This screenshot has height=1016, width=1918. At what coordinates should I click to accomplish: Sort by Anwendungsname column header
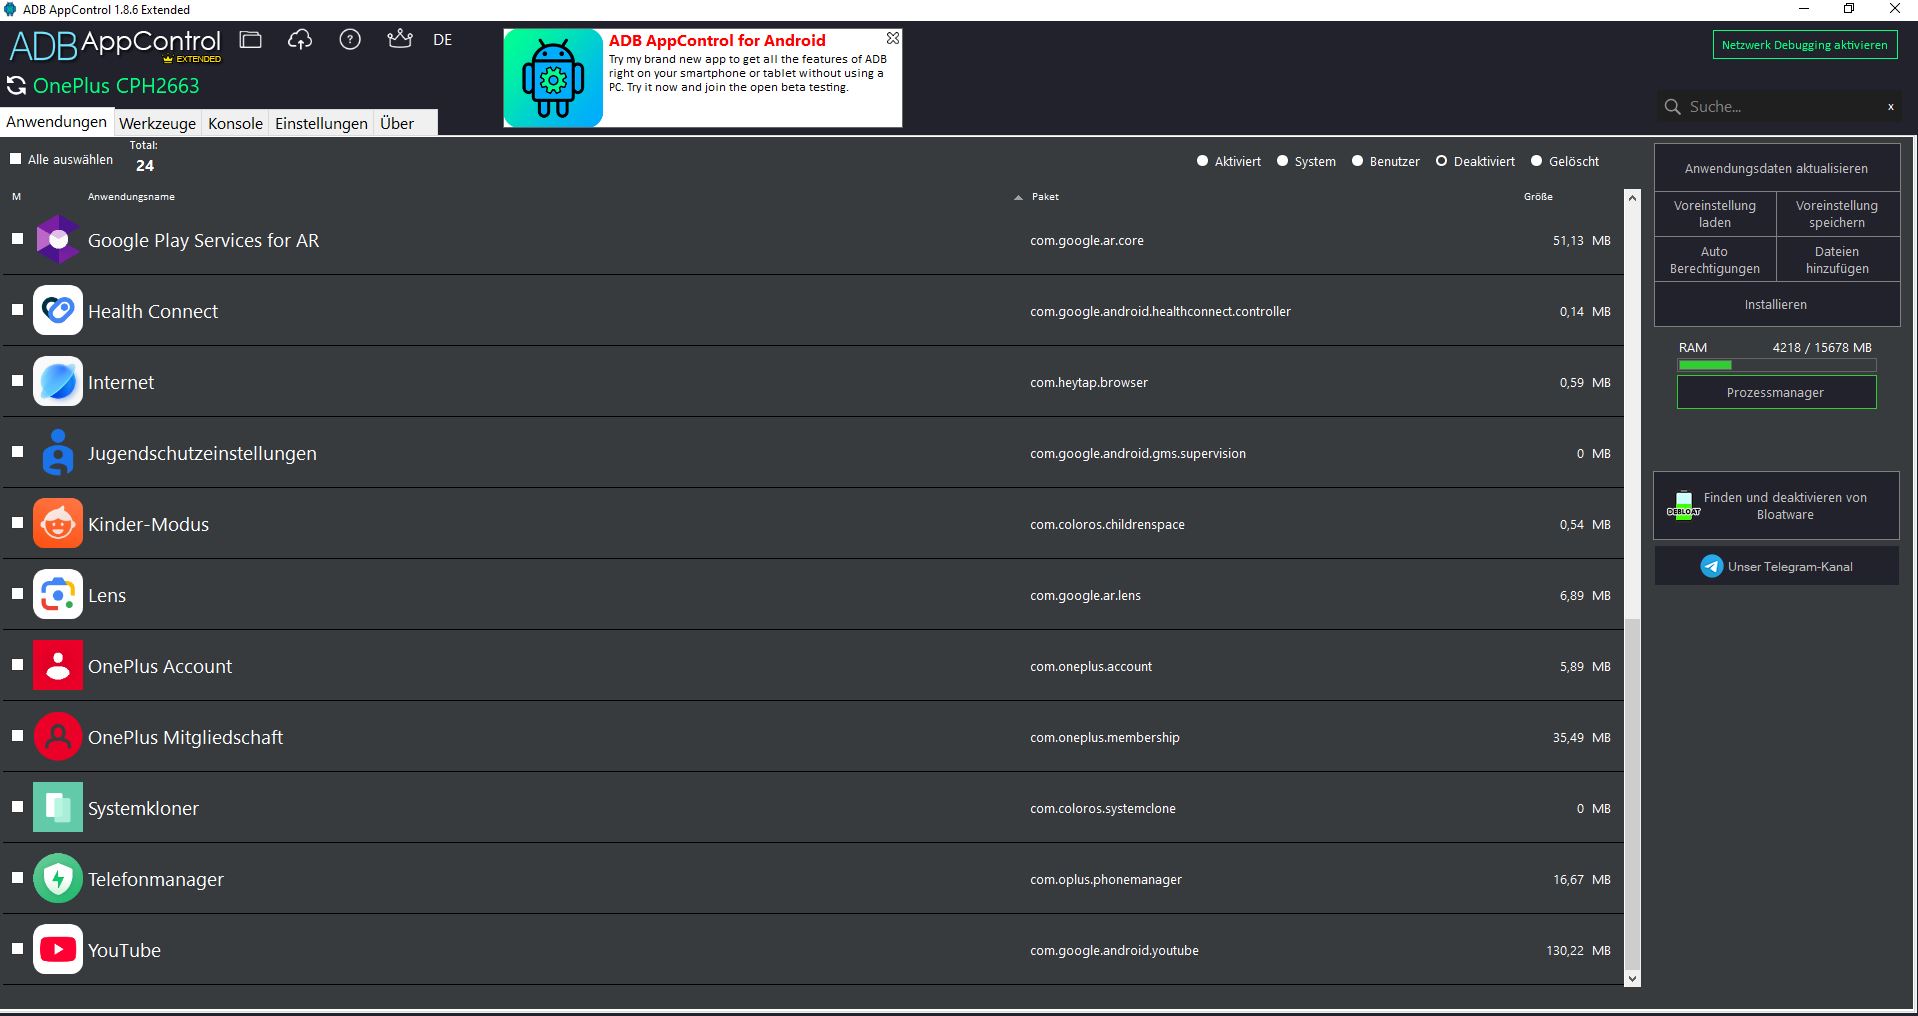pos(131,197)
